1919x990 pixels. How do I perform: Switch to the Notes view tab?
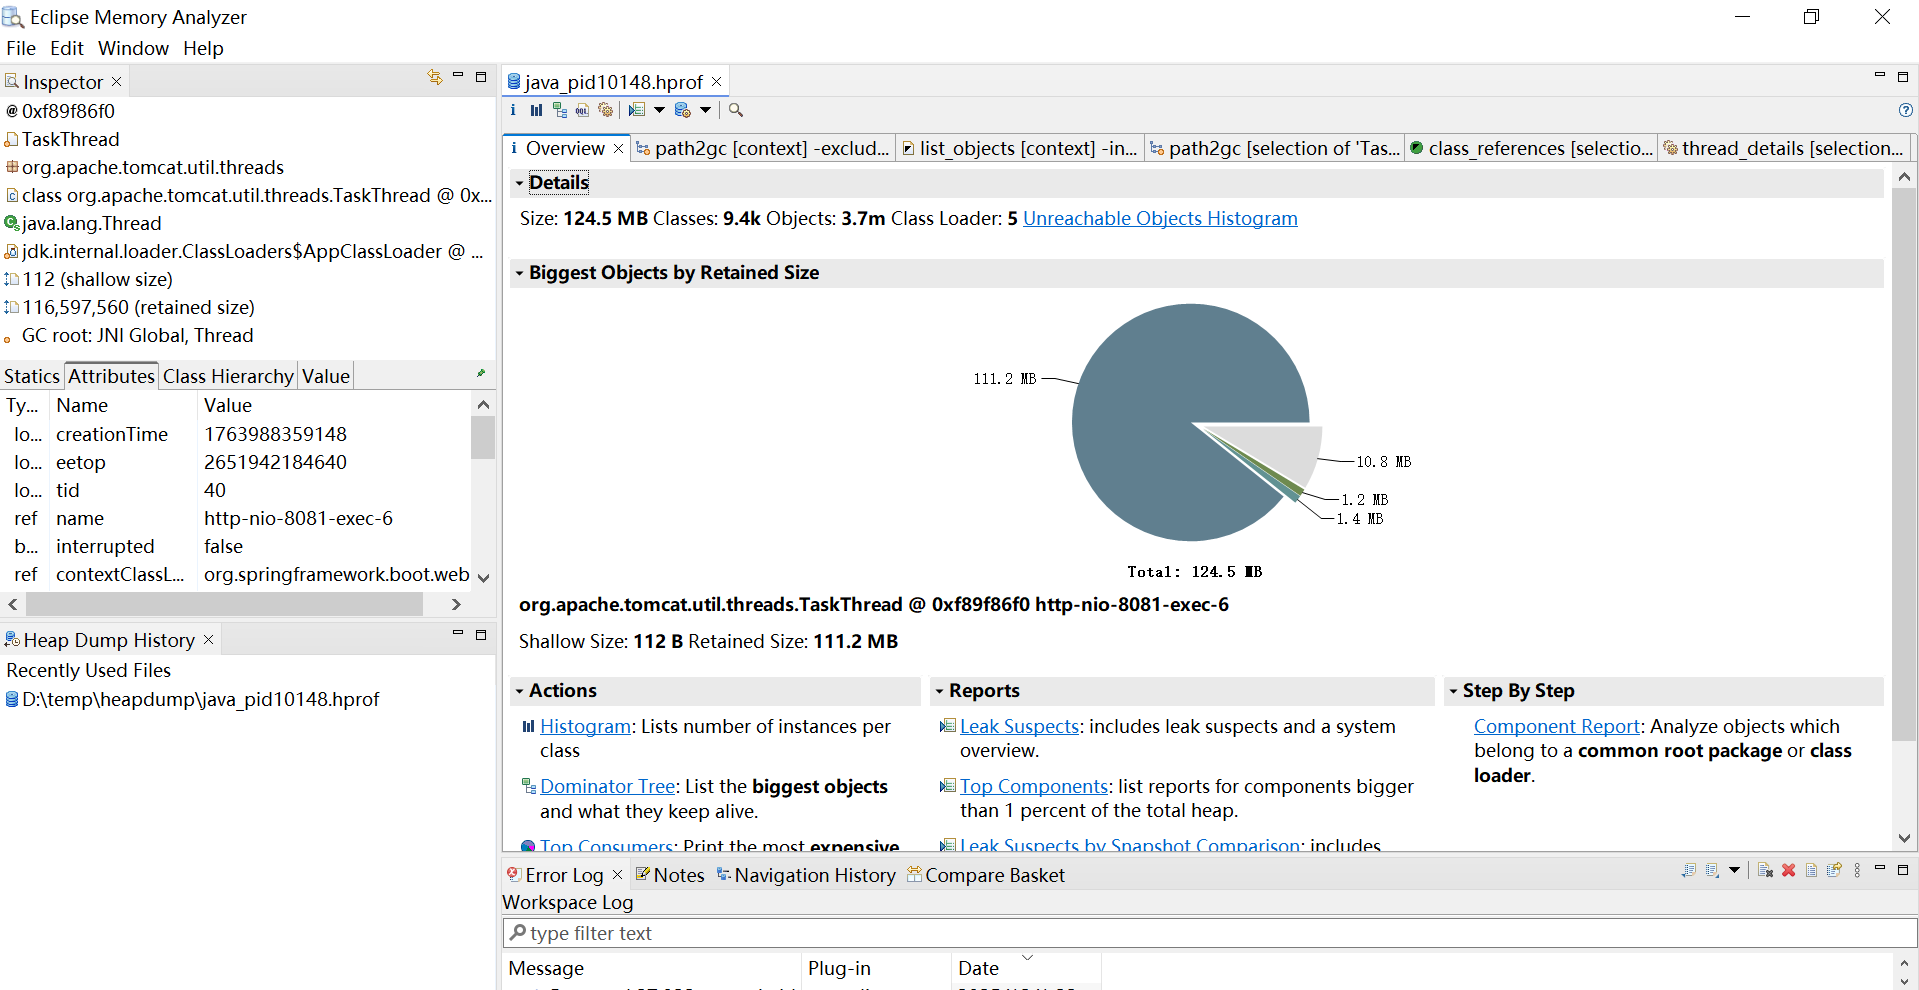click(670, 875)
